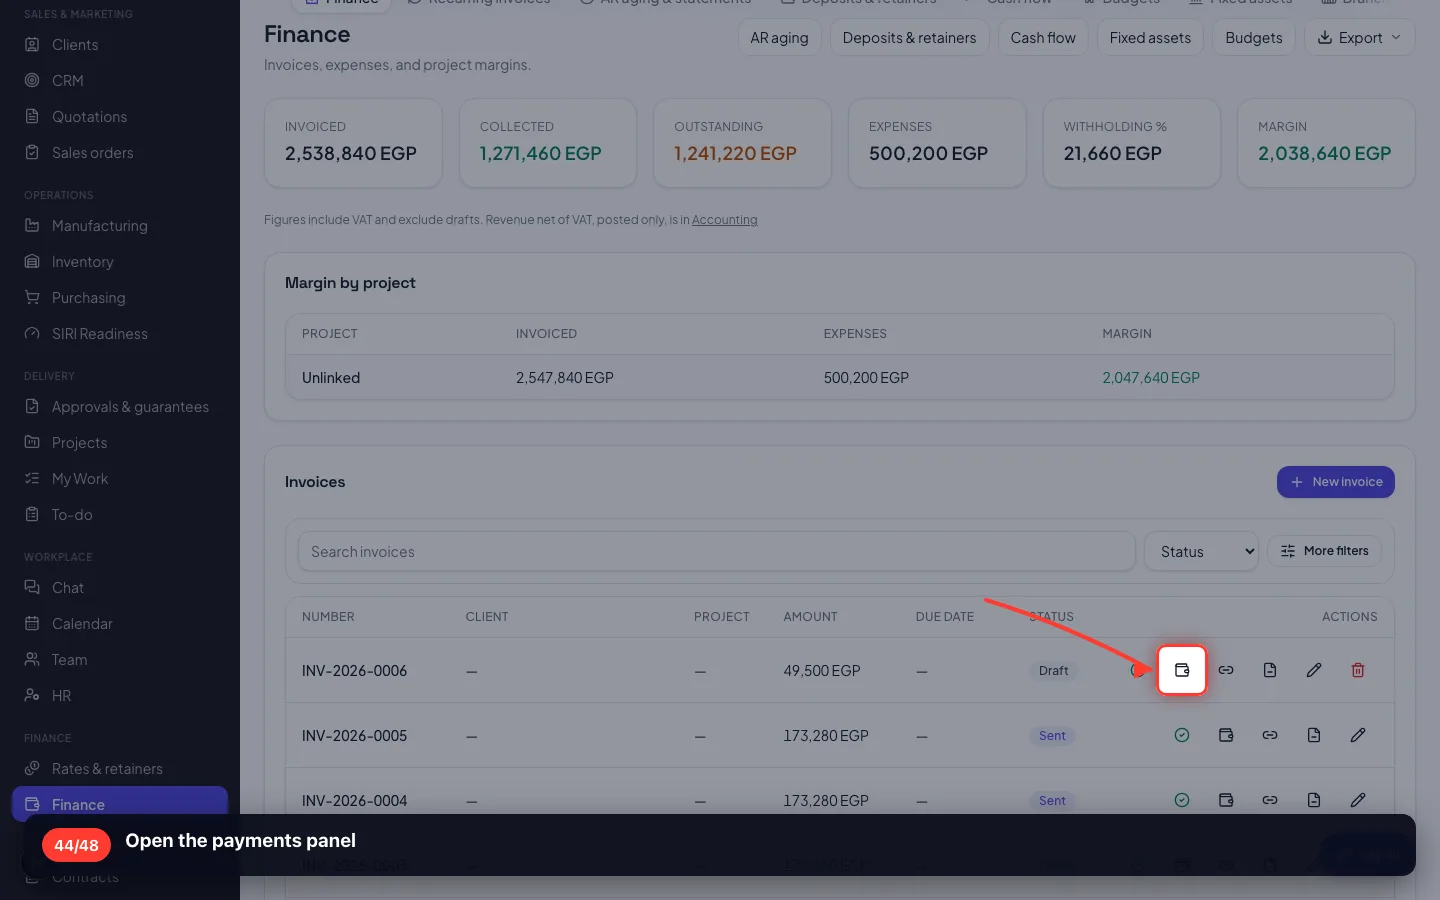The height and width of the screenshot is (900, 1440).
Task: Go to CRM in the sidebar
Action: (120, 81)
